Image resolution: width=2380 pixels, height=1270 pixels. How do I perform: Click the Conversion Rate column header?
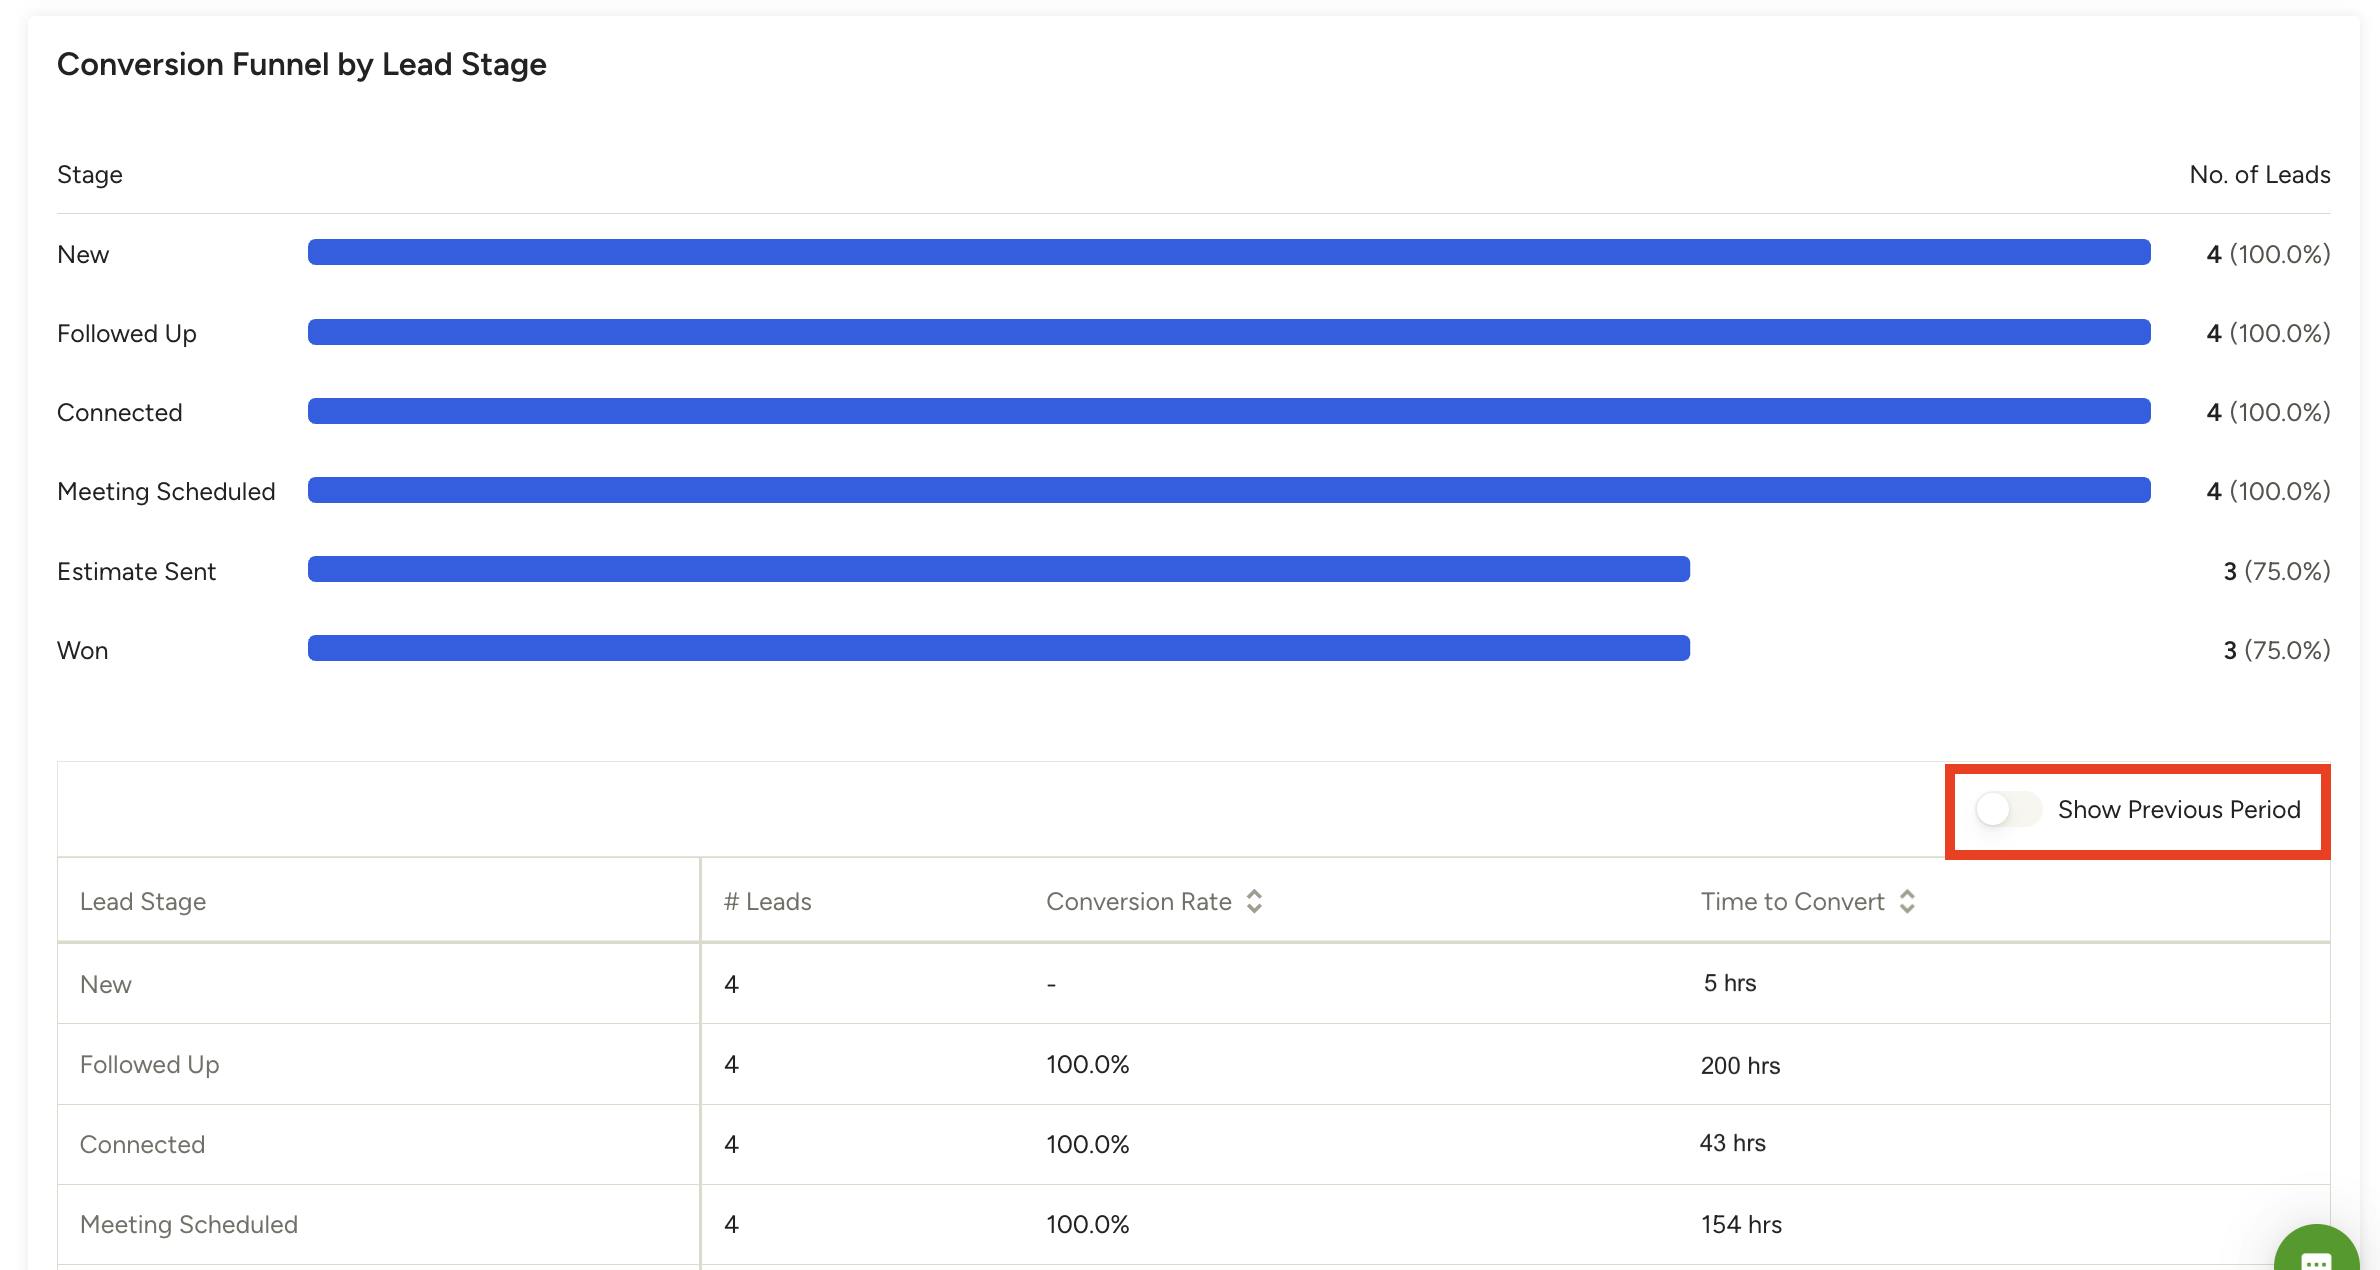pyautogui.click(x=1138, y=901)
